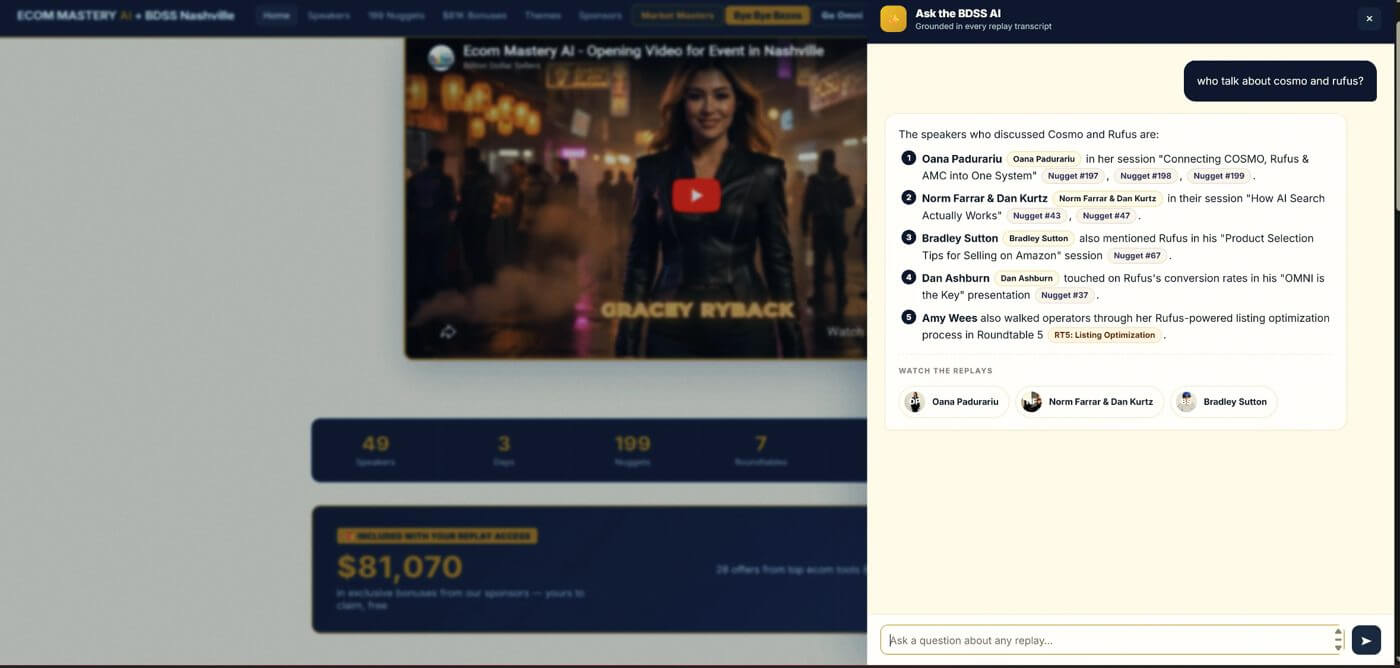
Task: Click the input field's down stepper arrow
Action: pyautogui.click(x=1338, y=647)
